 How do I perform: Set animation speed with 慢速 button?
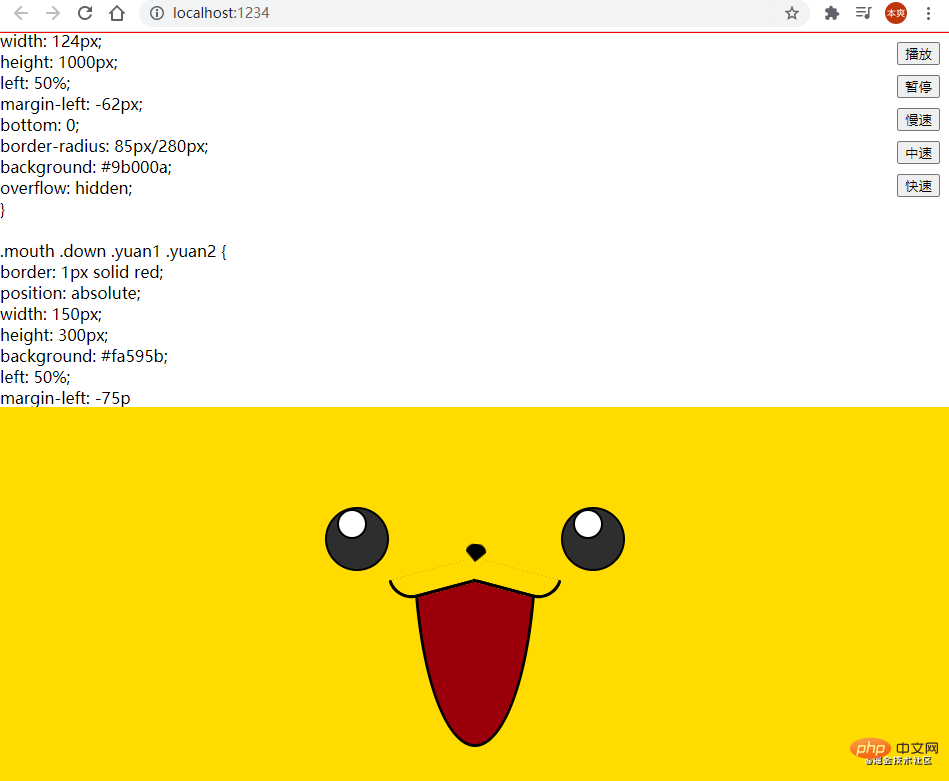pyautogui.click(x=918, y=120)
